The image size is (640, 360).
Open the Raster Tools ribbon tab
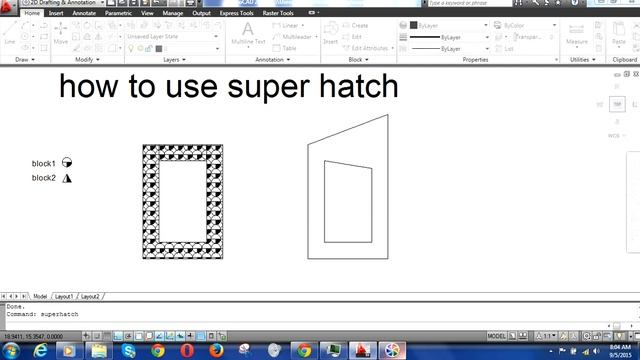(x=278, y=13)
